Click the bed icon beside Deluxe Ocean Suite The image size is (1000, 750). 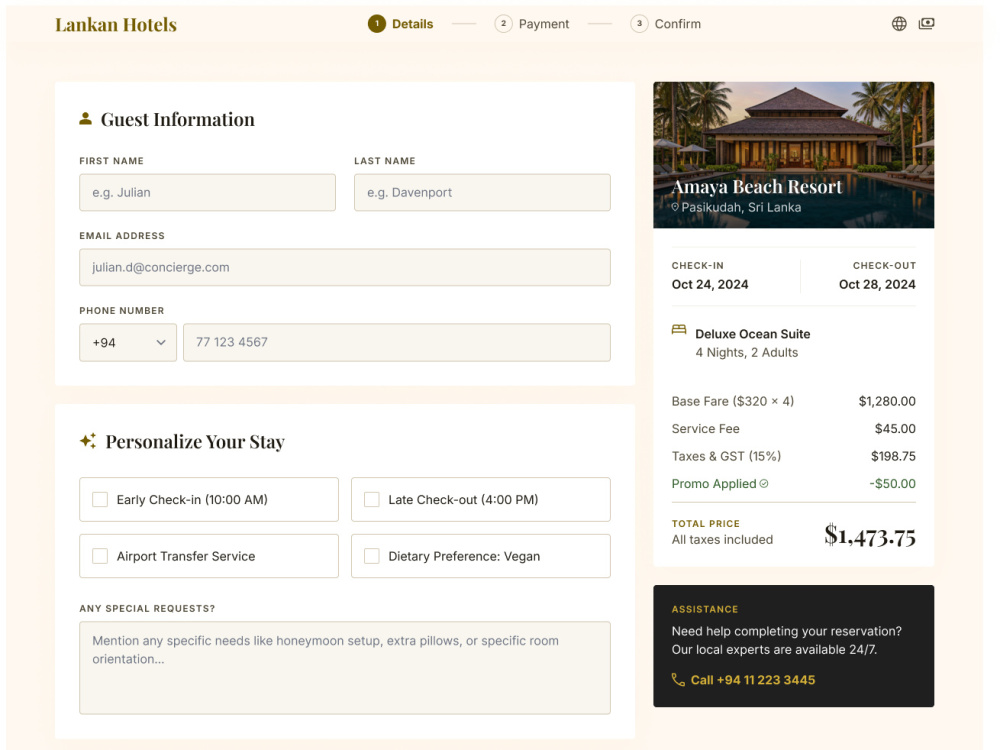click(x=679, y=330)
